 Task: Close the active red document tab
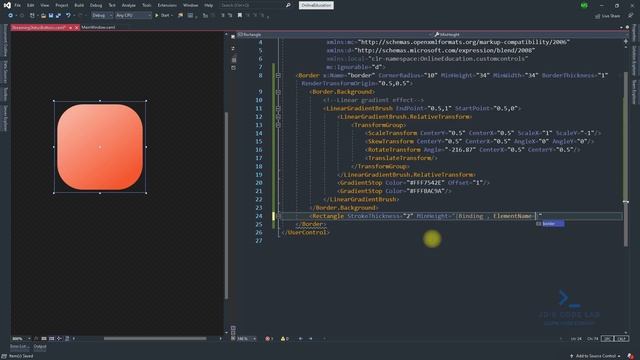(77, 28)
